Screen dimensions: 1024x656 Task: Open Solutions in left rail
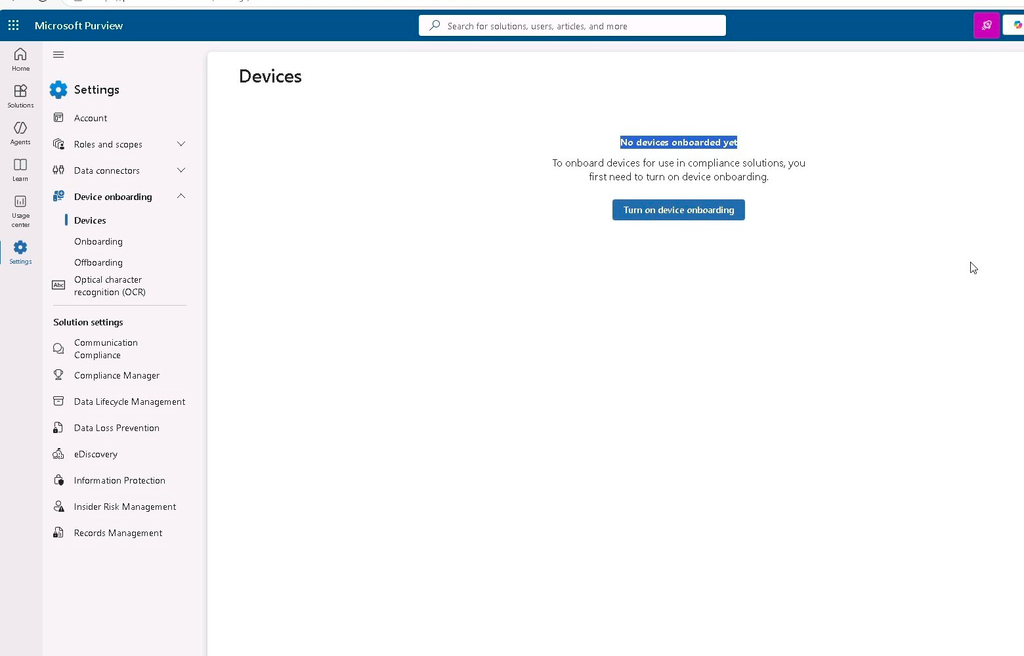coord(20,96)
